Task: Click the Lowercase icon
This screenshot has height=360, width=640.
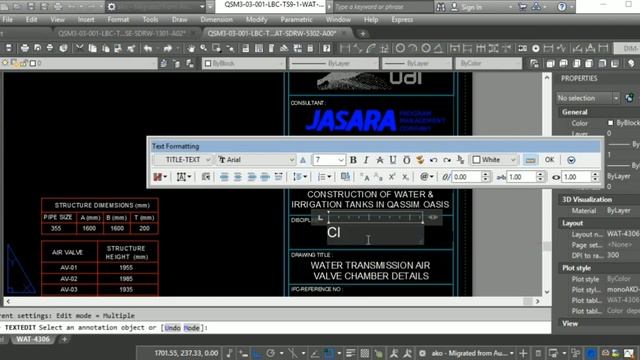Action: coord(378,177)
